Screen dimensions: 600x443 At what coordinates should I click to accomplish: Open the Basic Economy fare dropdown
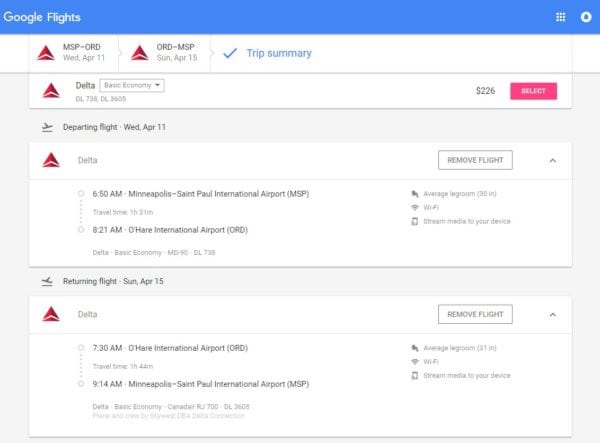pyautogui.click(x=132, y=85)
